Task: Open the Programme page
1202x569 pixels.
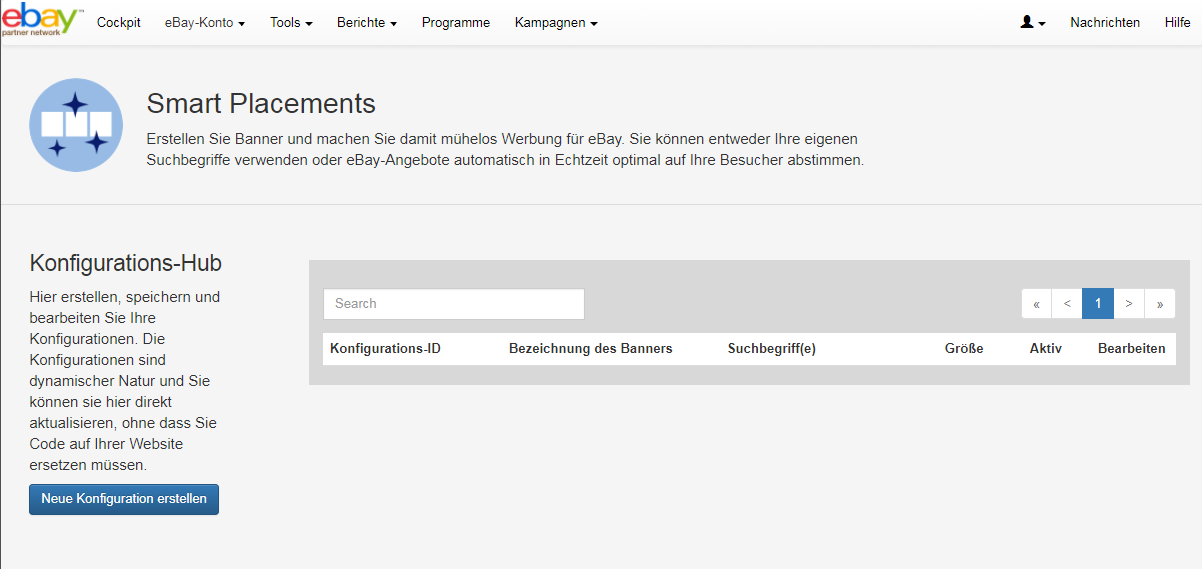Action: click(x=456, y=22)
